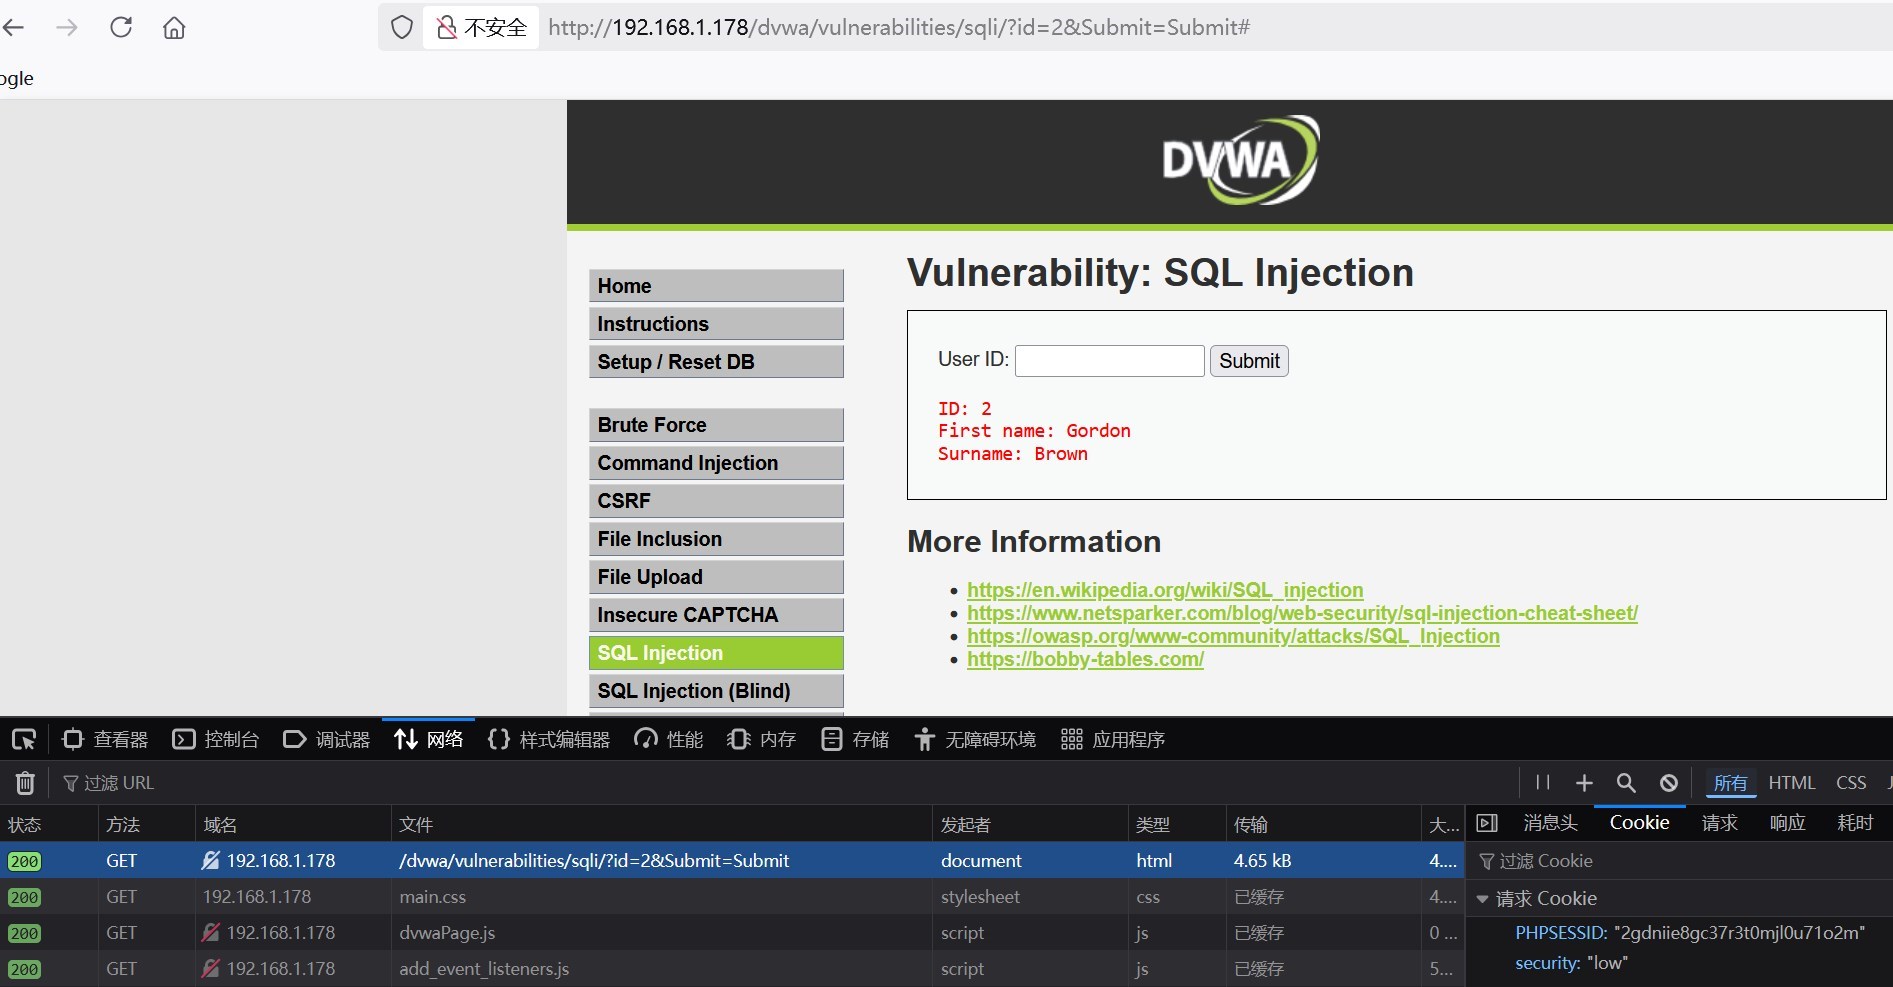1893x987 pixels.
Task: Sort by the 域名 column header
Action: [293, 825]
